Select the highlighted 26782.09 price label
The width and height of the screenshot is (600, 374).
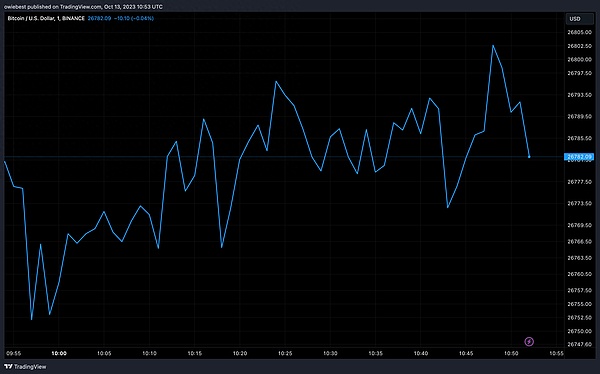point(579,157)
